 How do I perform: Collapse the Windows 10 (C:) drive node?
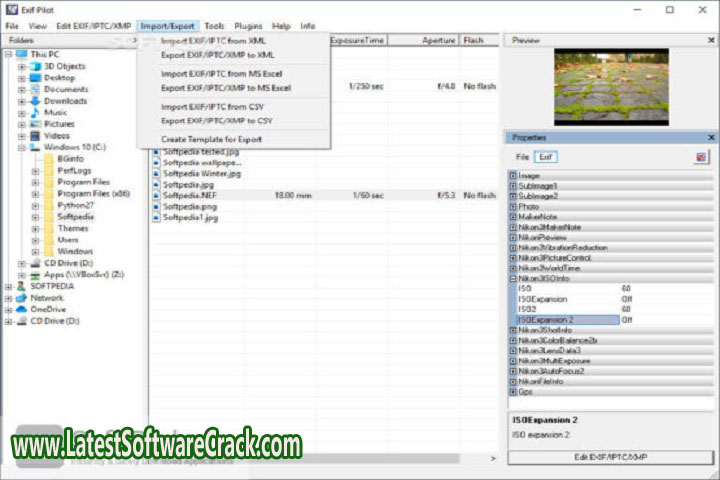click(22, 147)
